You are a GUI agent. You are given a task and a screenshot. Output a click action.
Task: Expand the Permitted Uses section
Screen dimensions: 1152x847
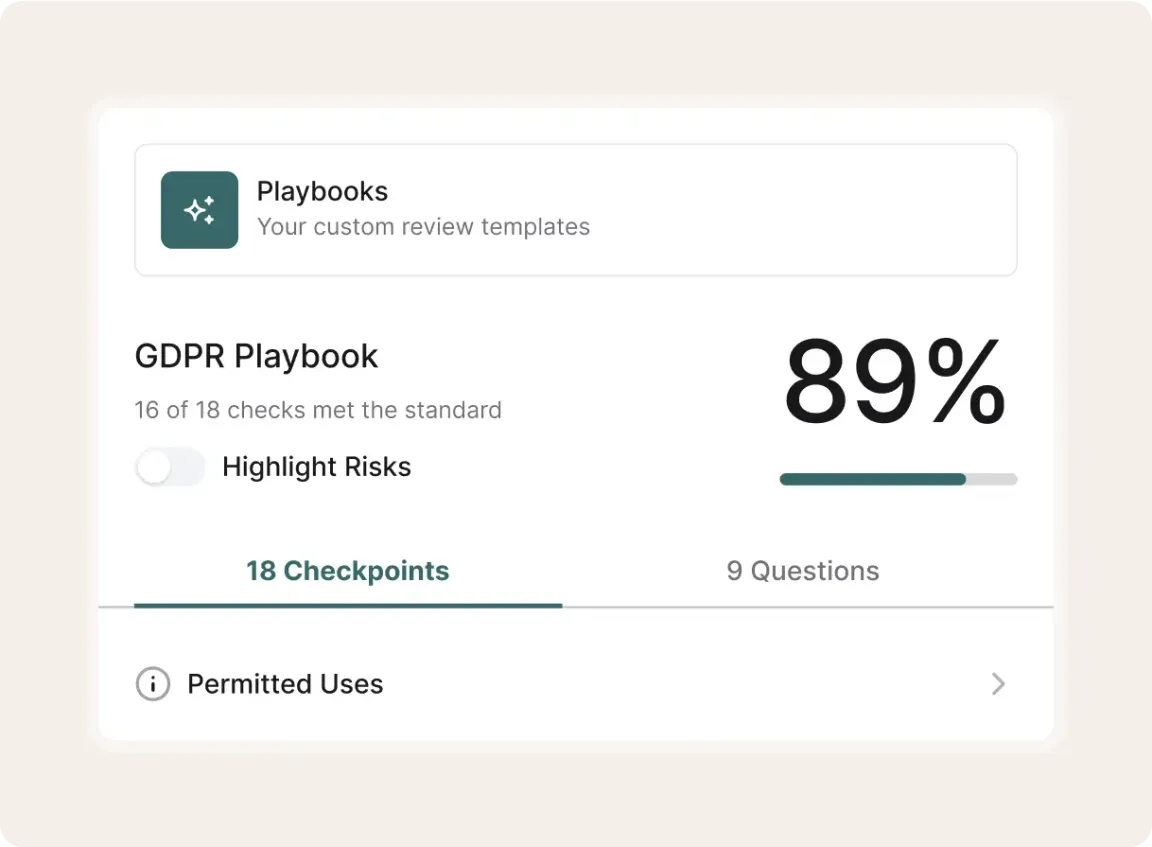(576, 684)
